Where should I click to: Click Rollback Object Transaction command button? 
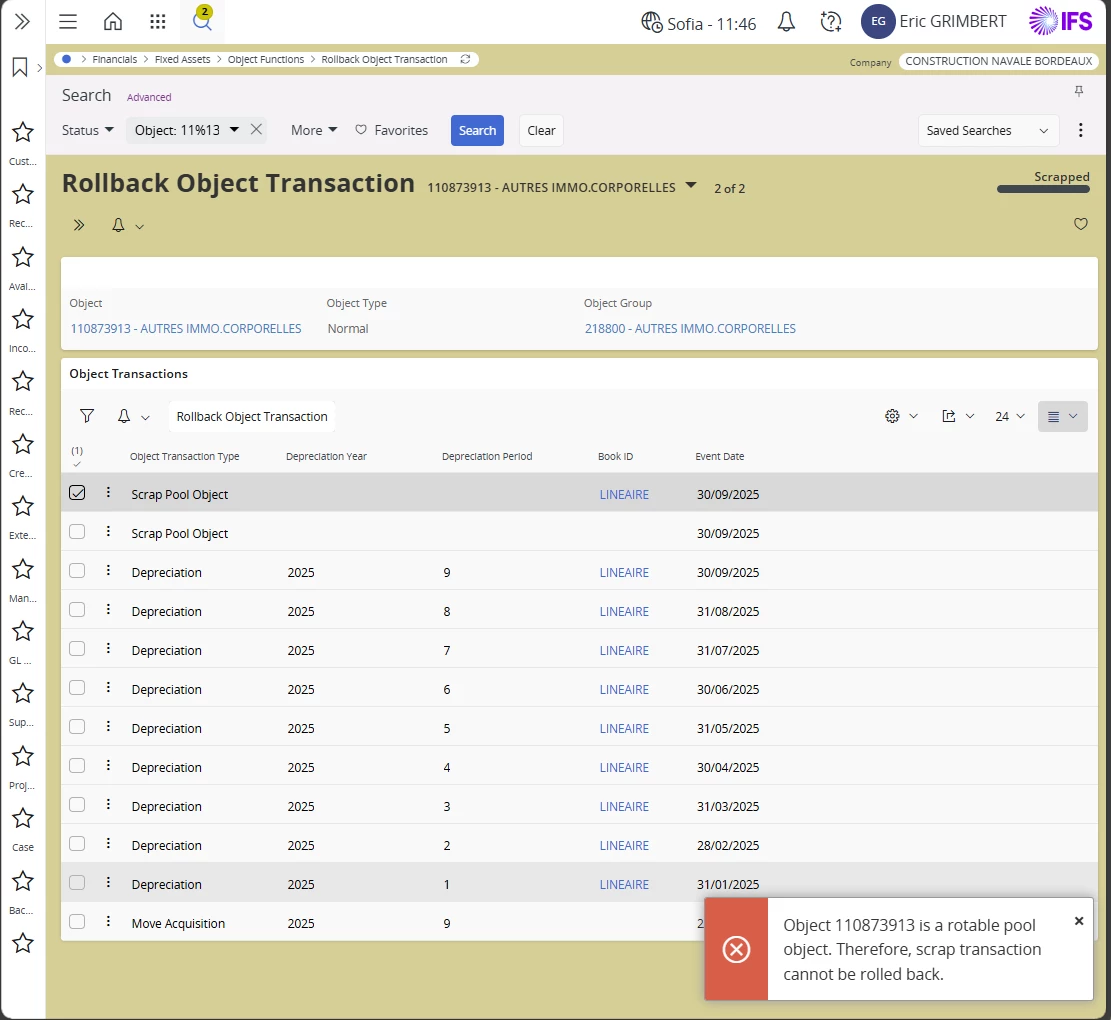(x=252, y=416)
